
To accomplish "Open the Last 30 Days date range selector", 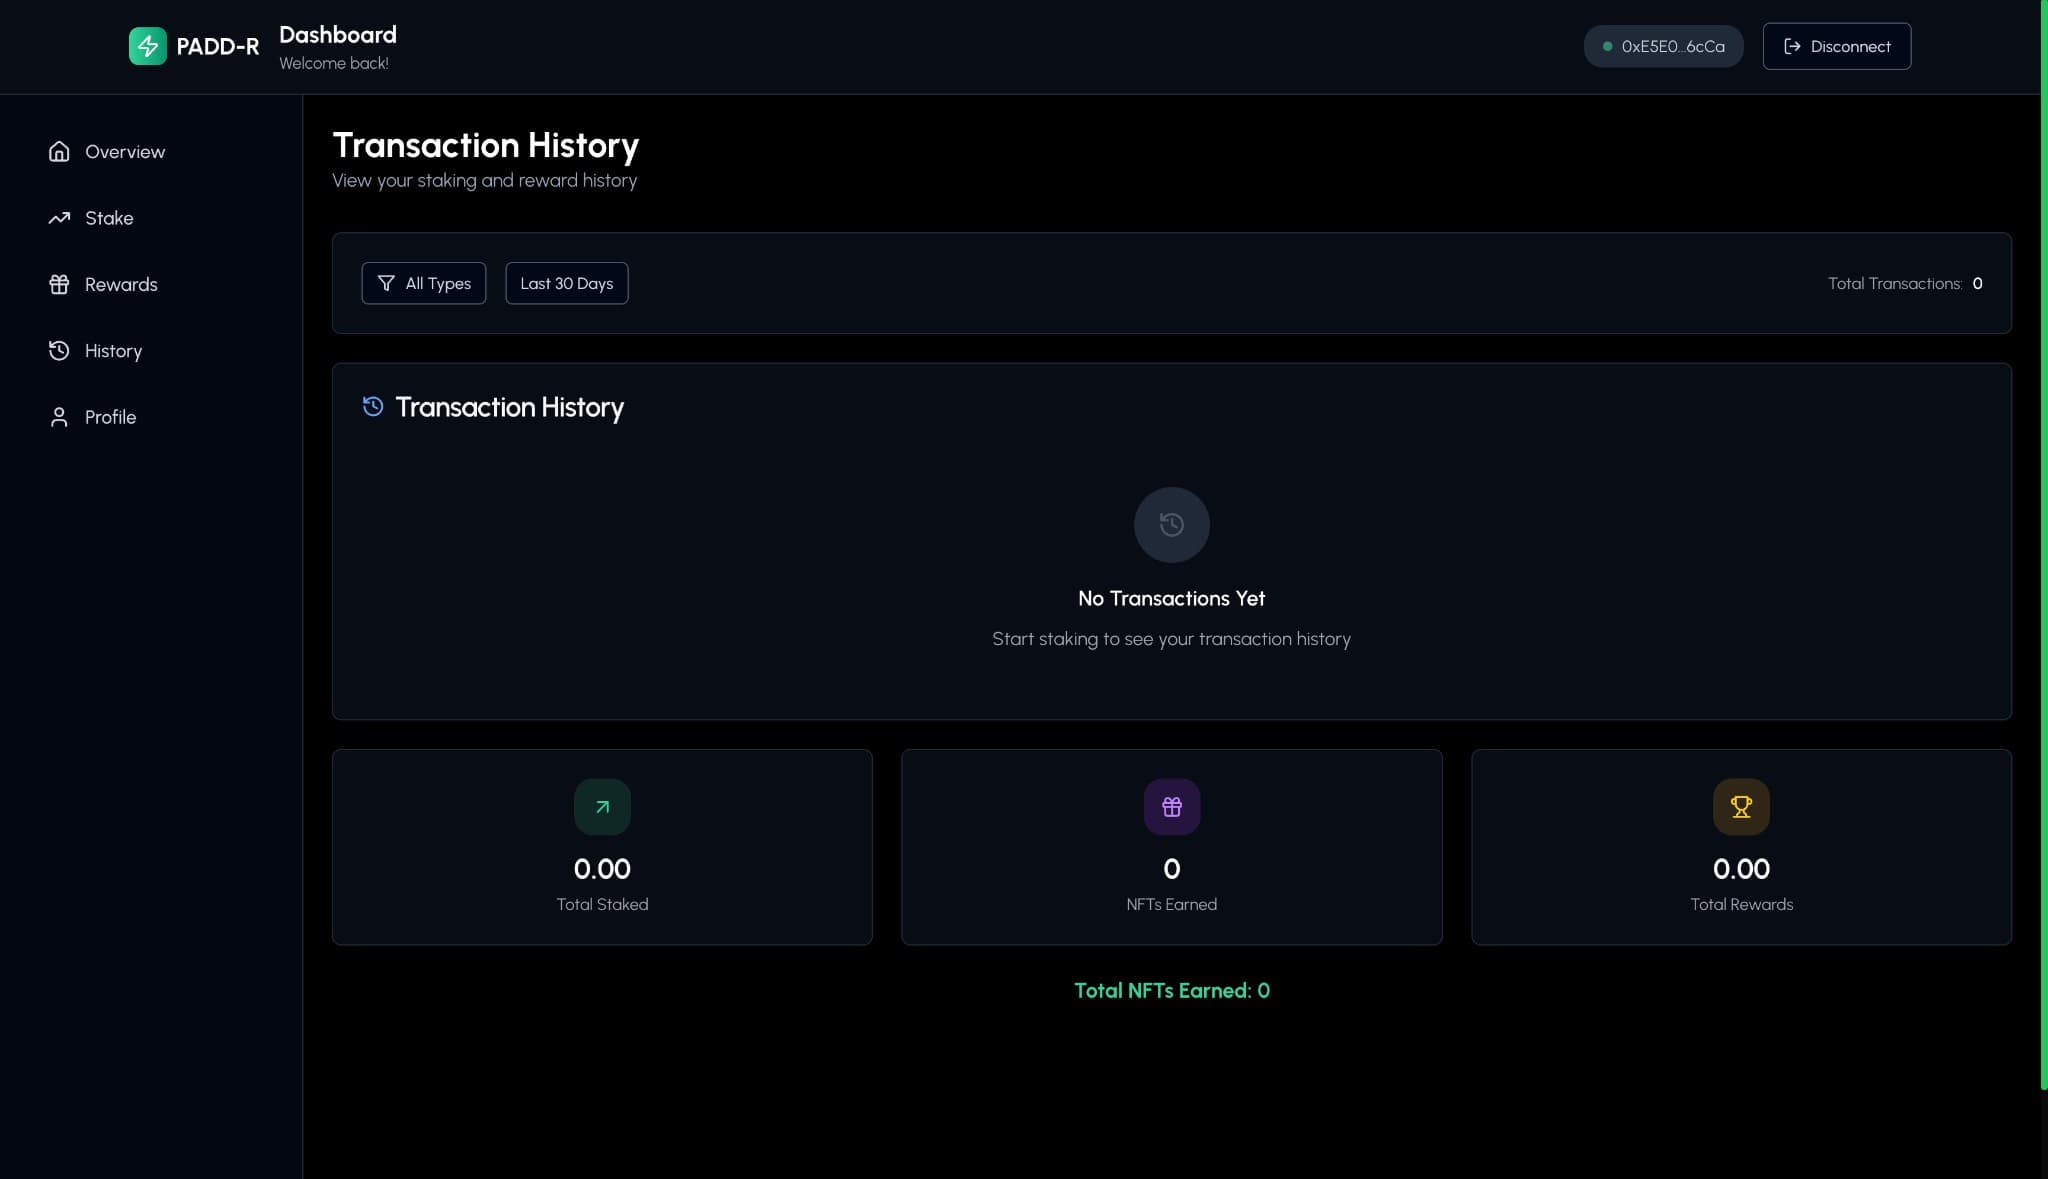I will (566, 283).
